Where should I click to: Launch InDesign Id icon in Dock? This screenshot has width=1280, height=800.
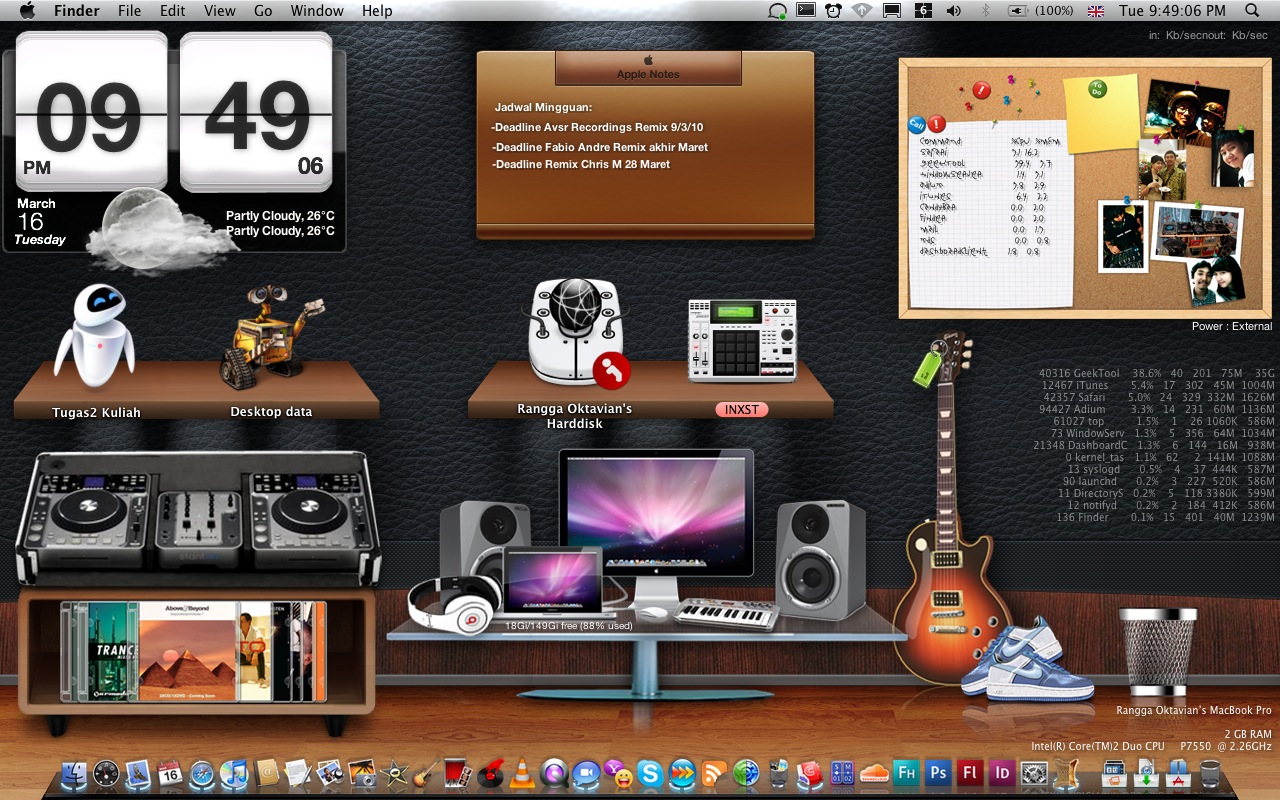tap(1002, 773)
